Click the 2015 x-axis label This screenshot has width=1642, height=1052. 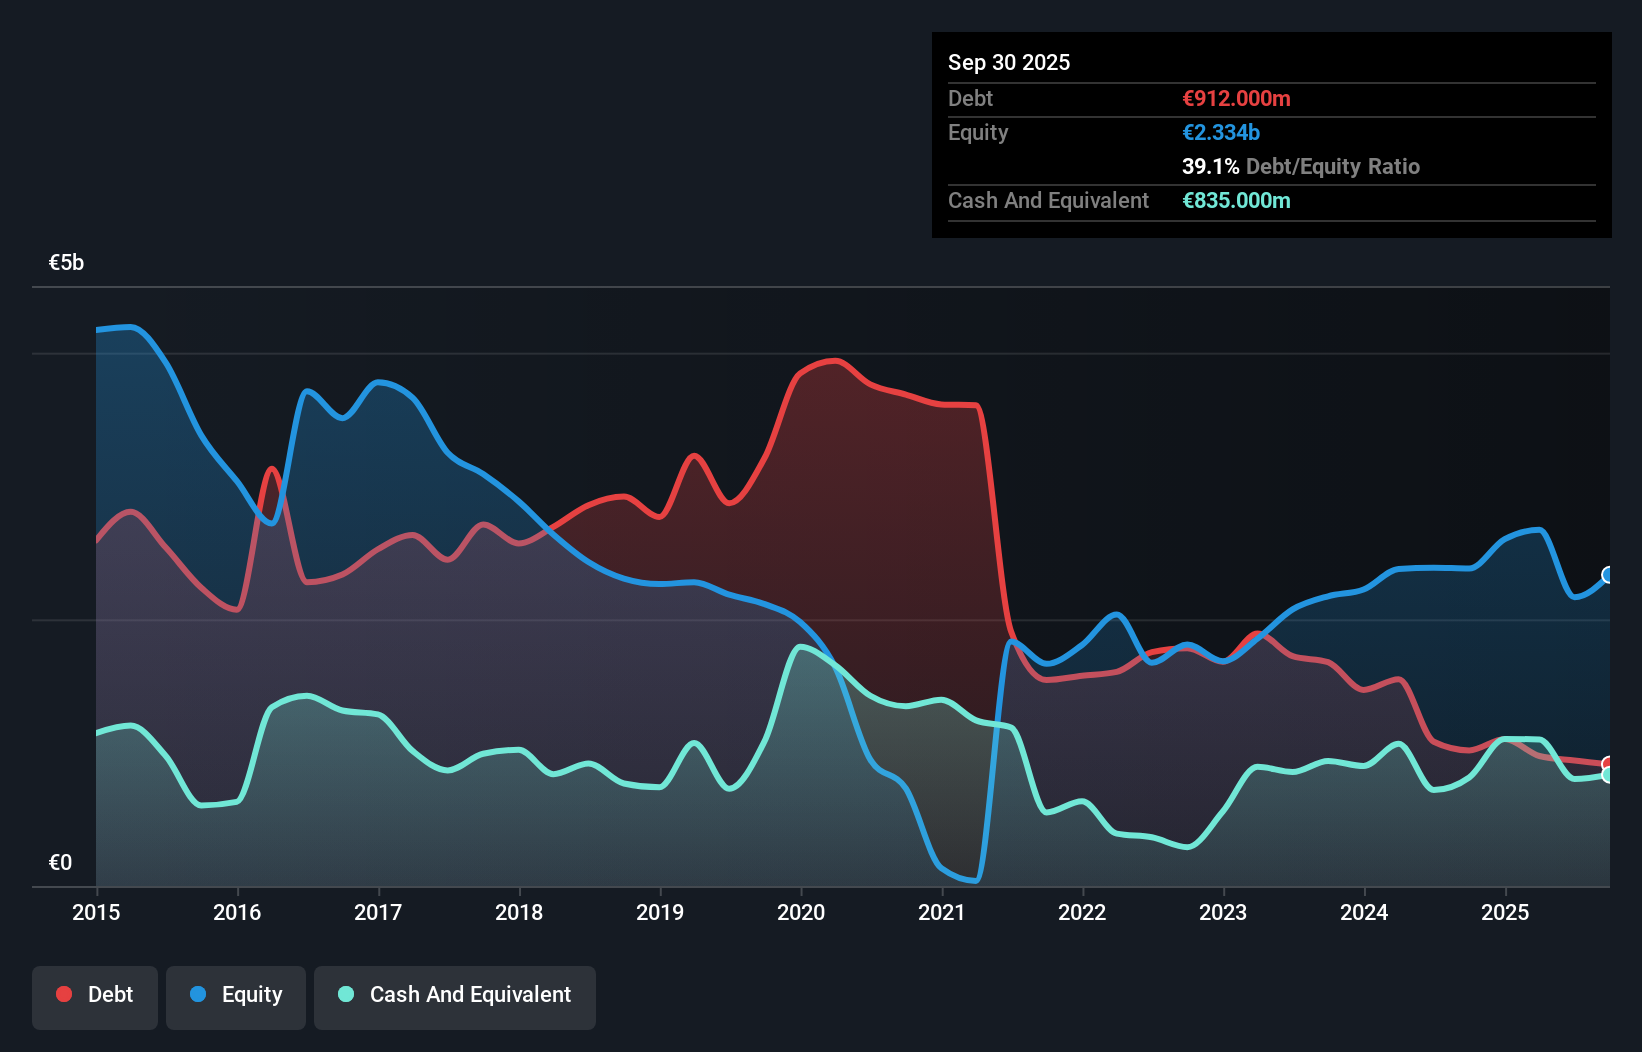click(x=96, y=912)
